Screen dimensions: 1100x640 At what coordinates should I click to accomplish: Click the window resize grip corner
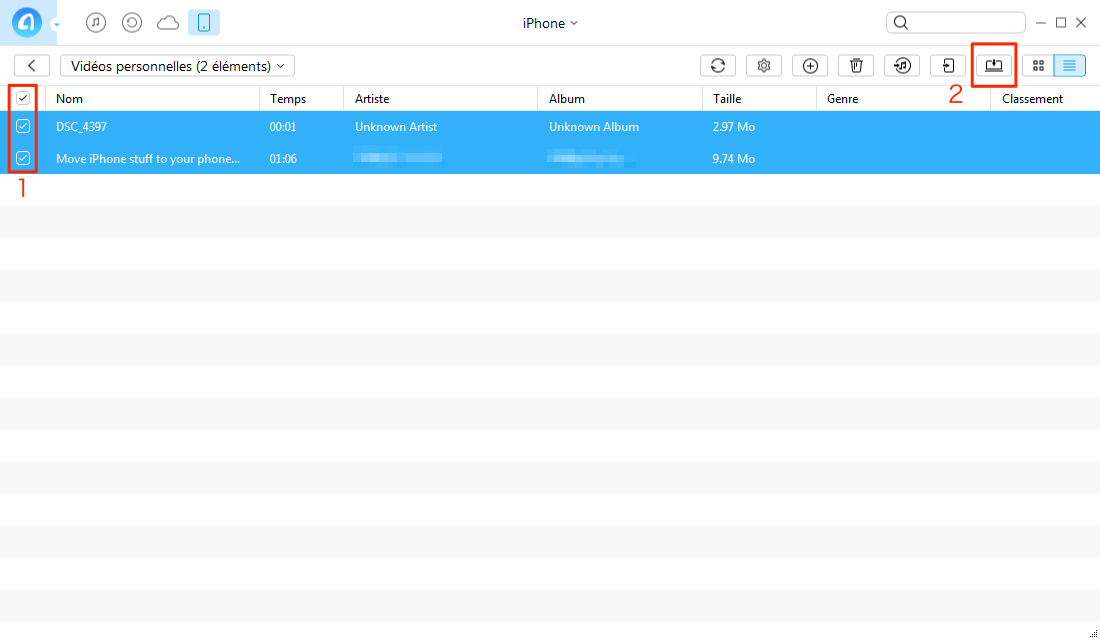(1093, 634)
